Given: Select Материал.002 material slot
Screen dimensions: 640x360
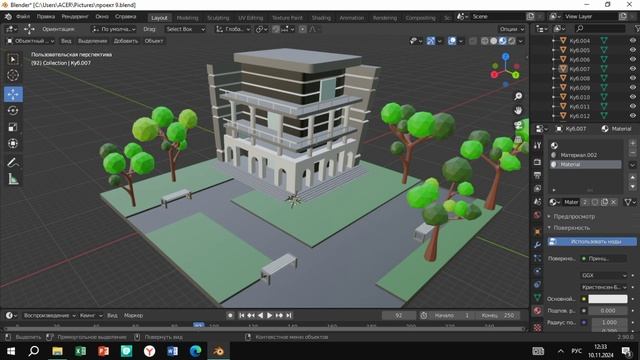Looking at the screenshot, I should (584, 155).
